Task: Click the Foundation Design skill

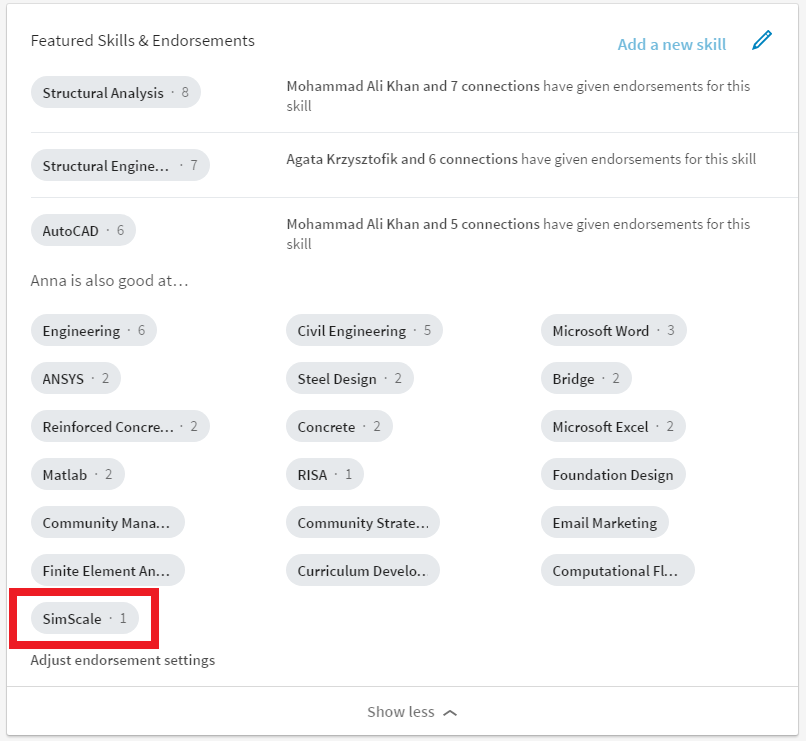Action: click(x=612, y=475)
